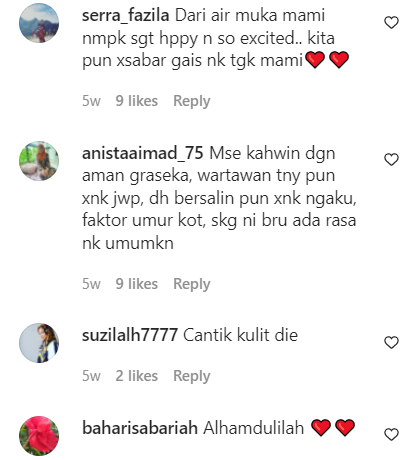Click the 5w timestamp on serra_fazila's comment
This screenshot has height=460, width=417.
click(x=91, y=101)
